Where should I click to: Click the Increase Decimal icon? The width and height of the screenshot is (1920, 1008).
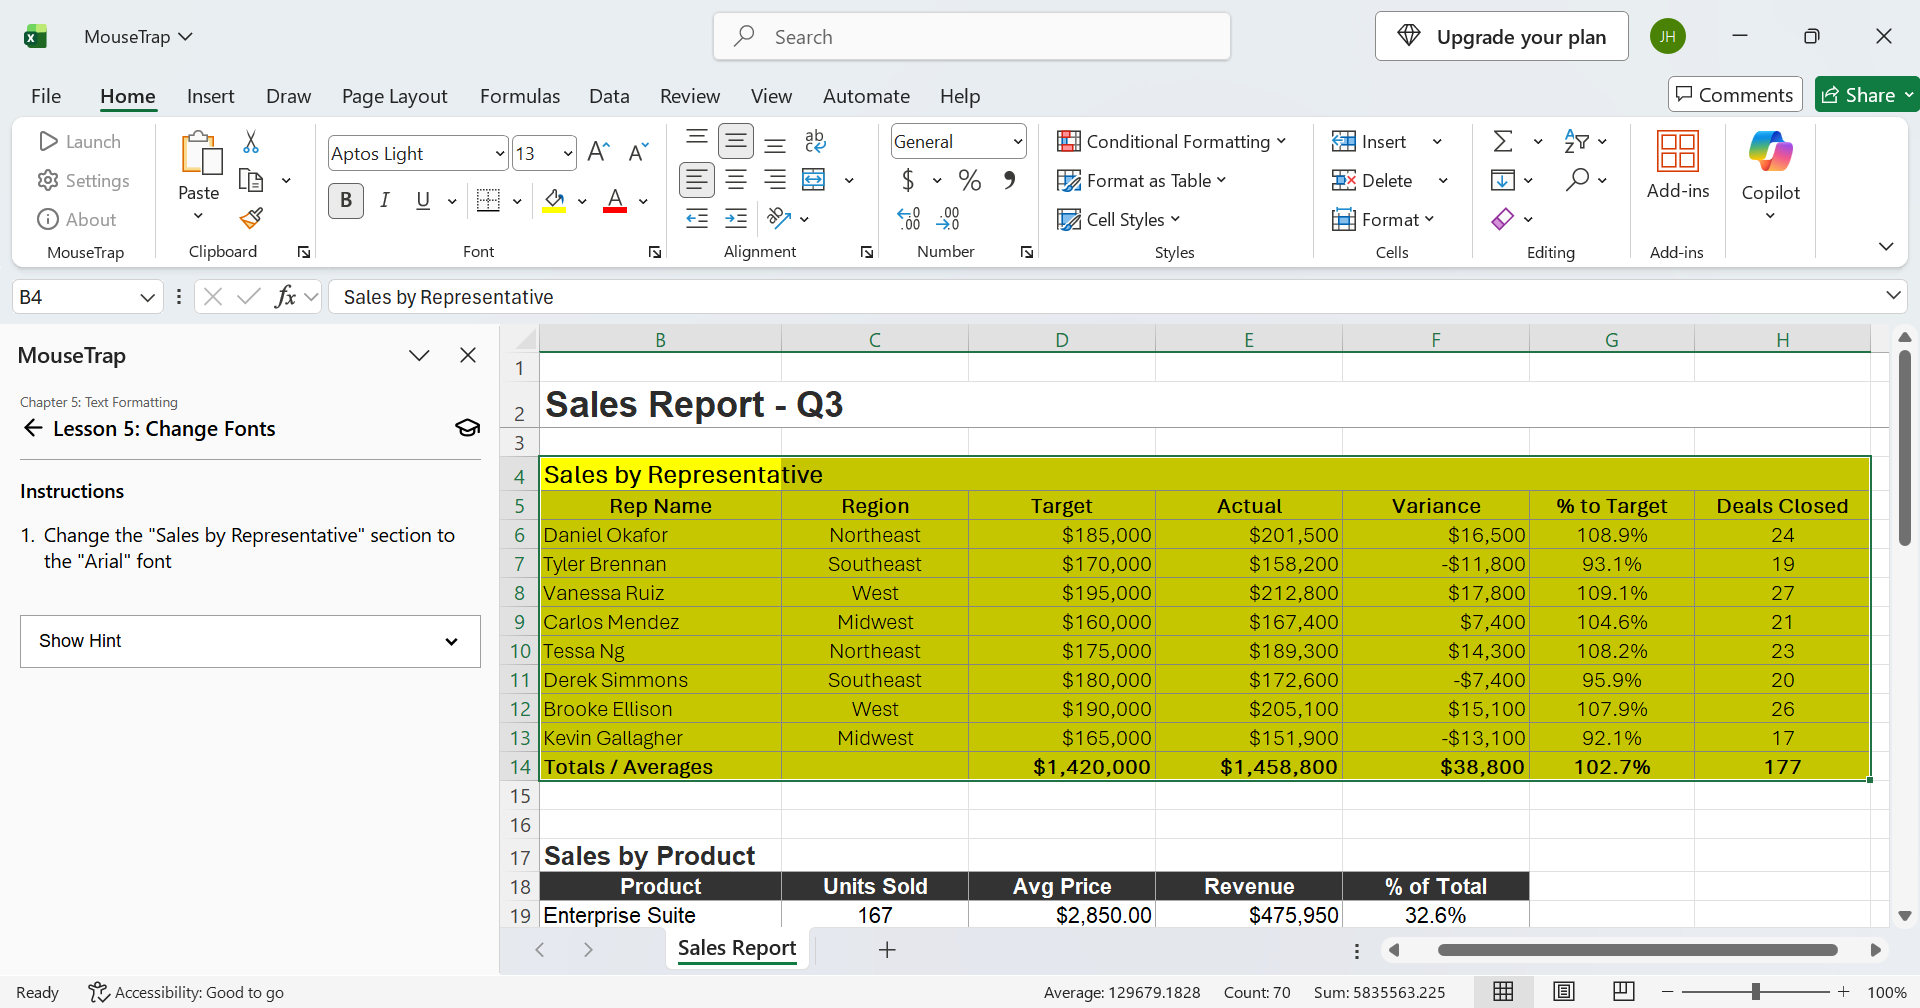coord(909,218)
